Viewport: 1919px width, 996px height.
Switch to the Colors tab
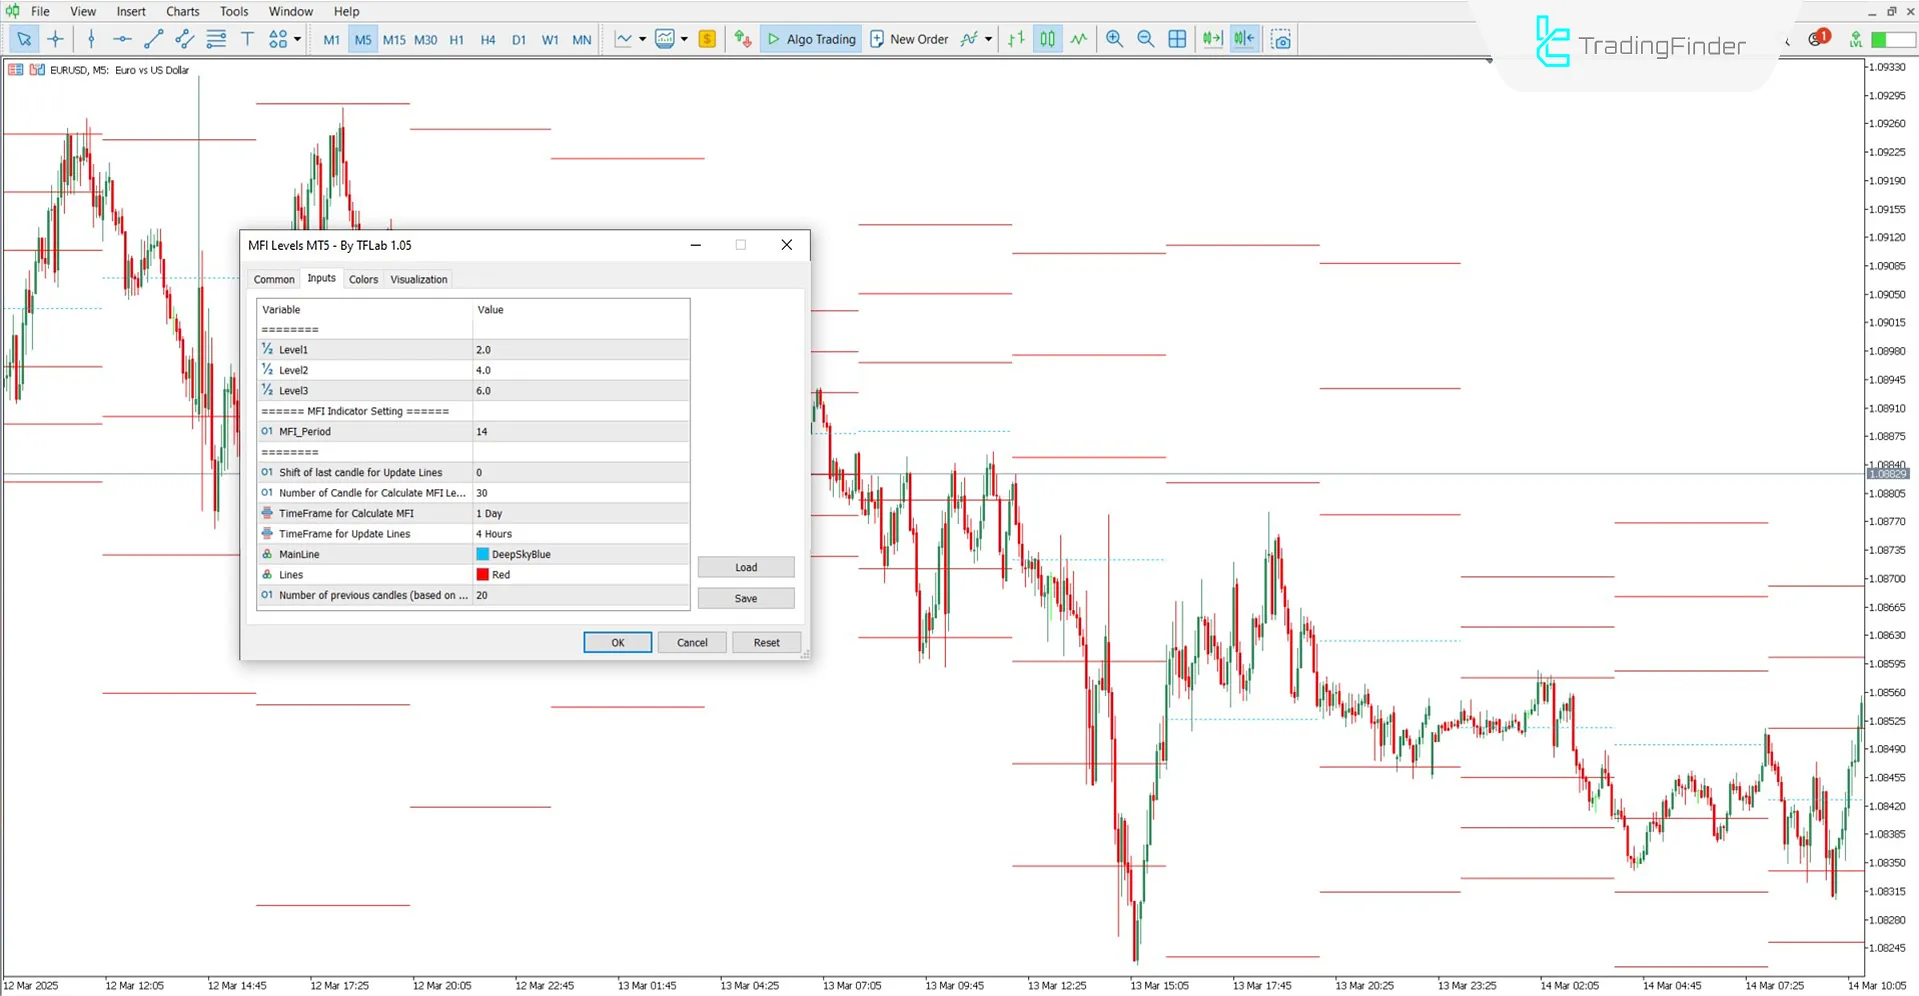tap(363, 279)
